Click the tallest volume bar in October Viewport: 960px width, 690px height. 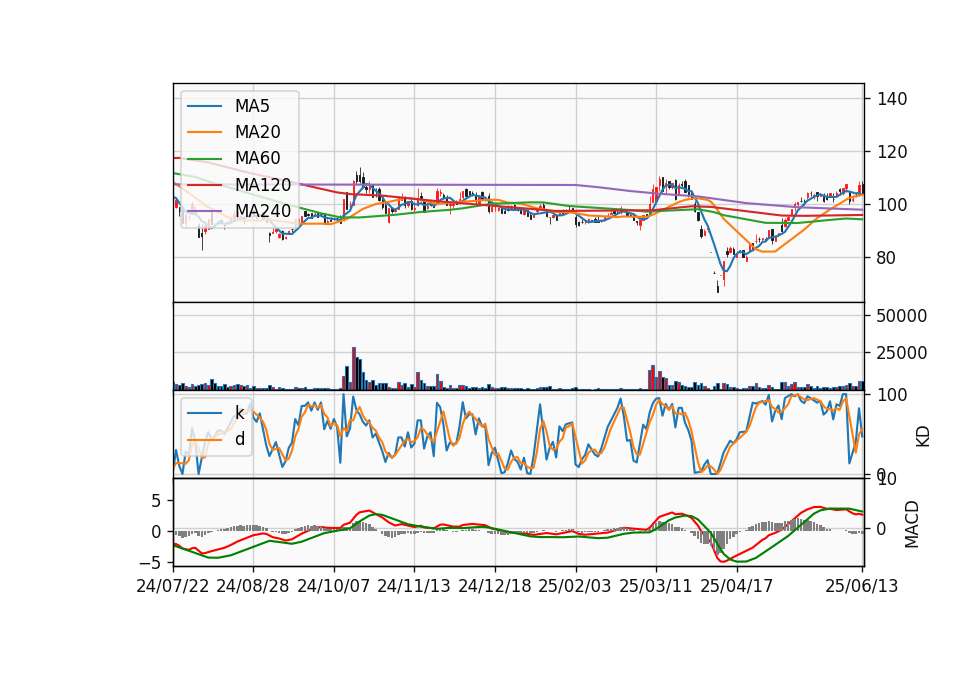click(x=354, y=369)
